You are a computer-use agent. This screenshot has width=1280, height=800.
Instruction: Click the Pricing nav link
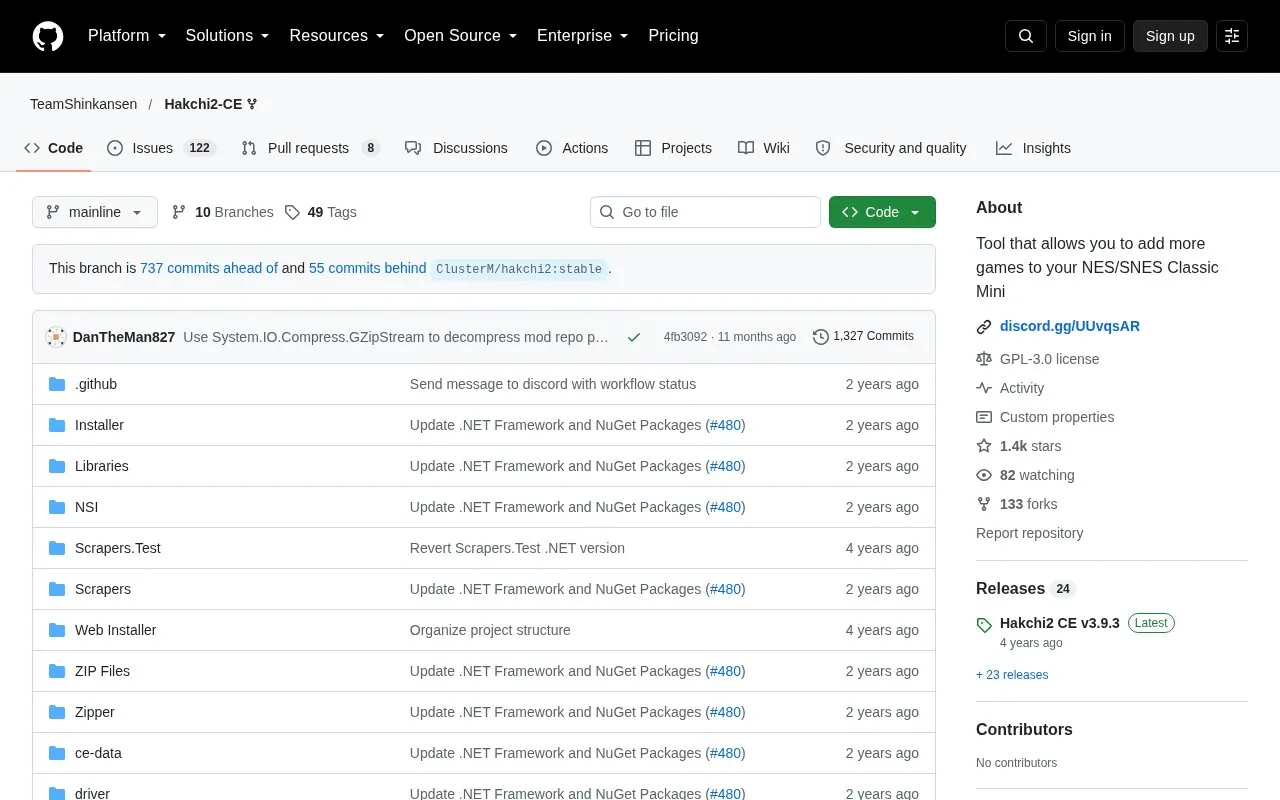pyautogui.click(x=673, y=36)
